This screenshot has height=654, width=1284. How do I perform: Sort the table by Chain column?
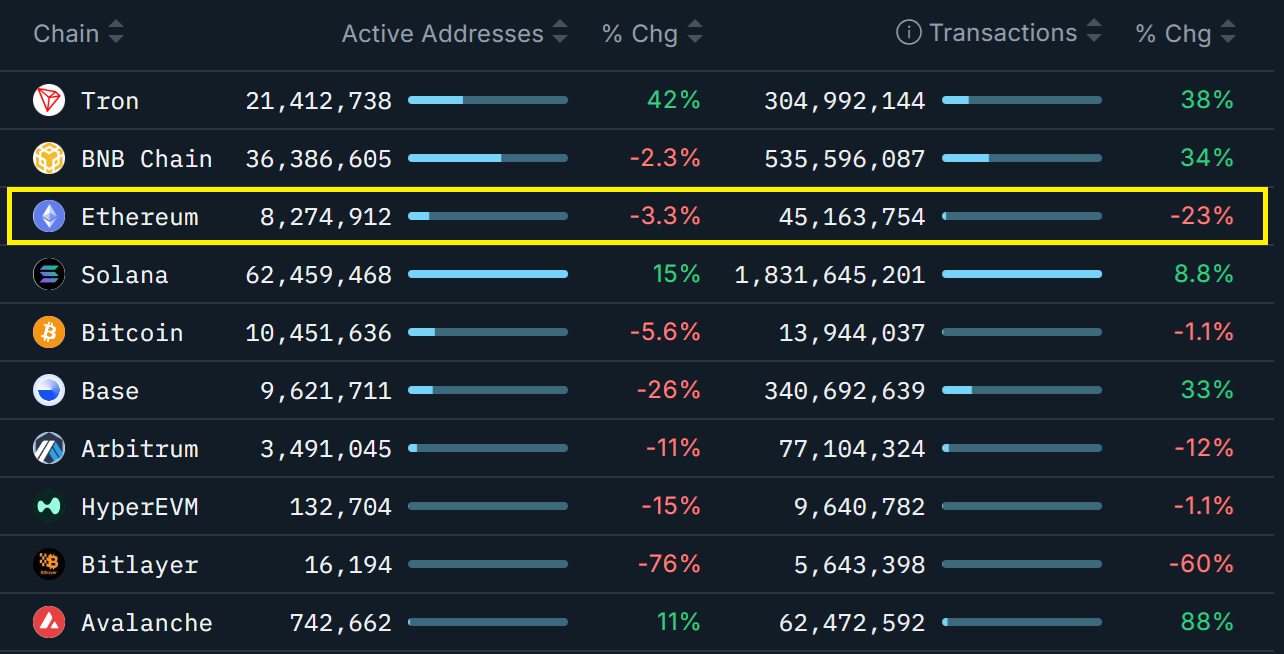click(x=116, y=32)
